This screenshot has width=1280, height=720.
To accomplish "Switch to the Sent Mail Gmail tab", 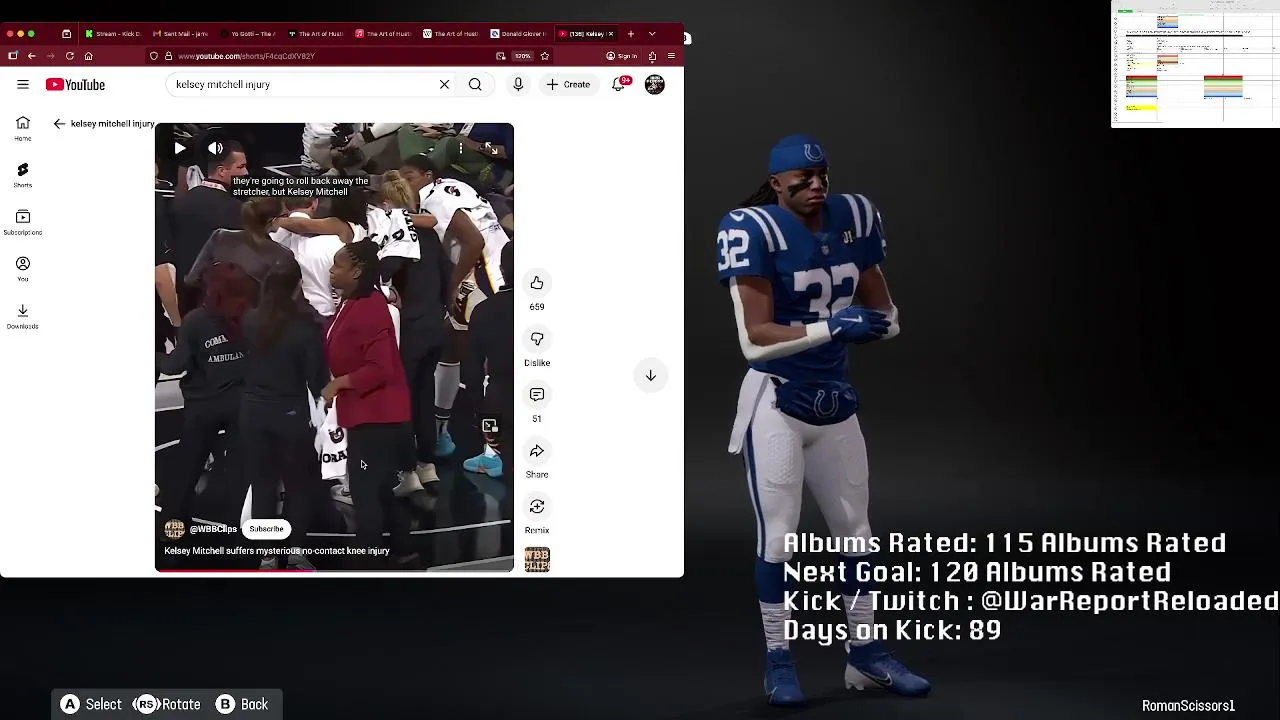I will click(x=182, y=34).
